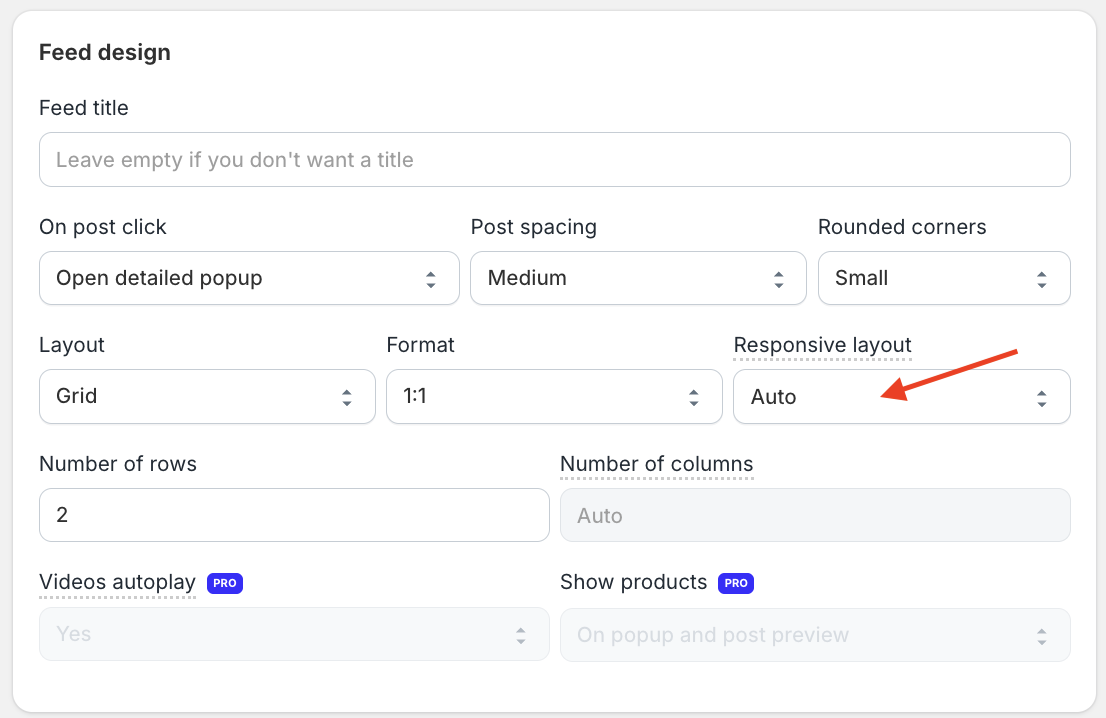Click the Number of columns label
This screenshot has width=1106, height=718.
click(656, 464)
